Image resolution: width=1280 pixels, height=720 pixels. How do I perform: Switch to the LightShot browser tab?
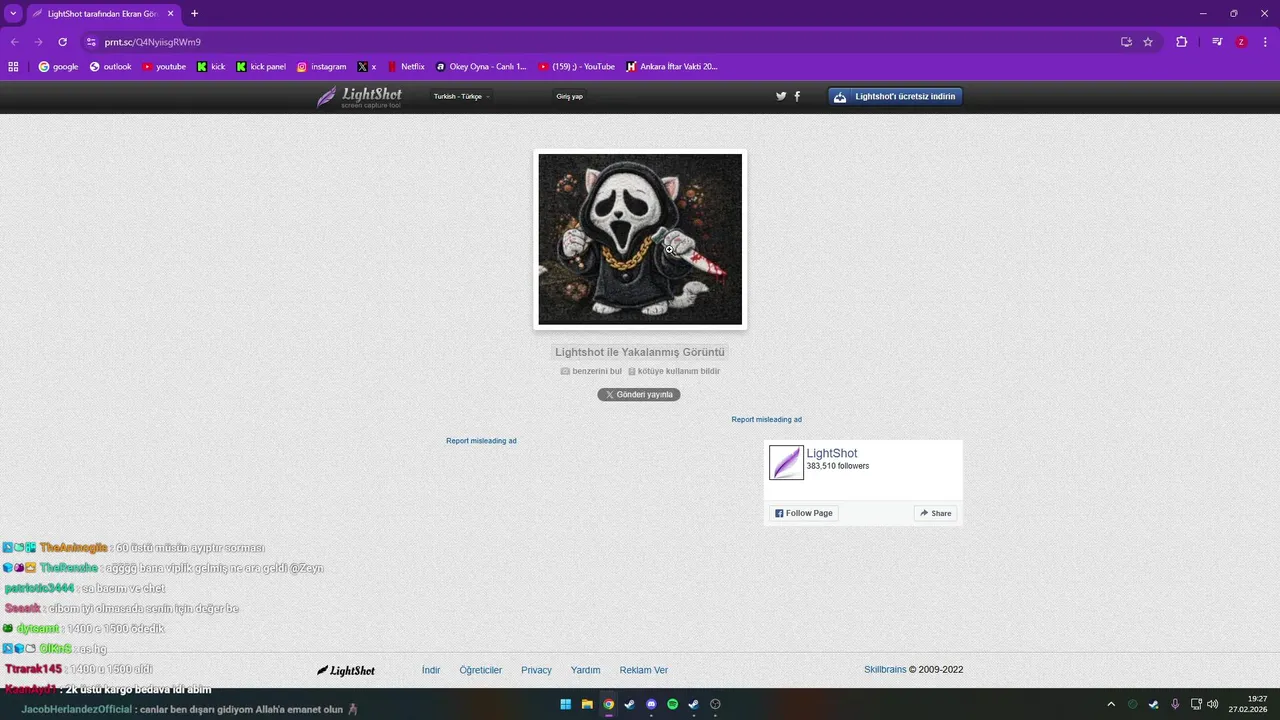[103, 14]
